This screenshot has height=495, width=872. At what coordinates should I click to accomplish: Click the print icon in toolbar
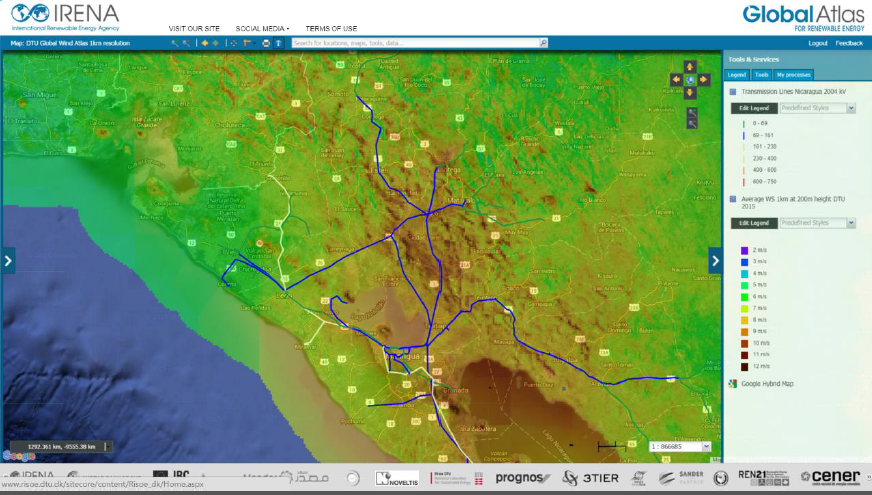(265, 43)
